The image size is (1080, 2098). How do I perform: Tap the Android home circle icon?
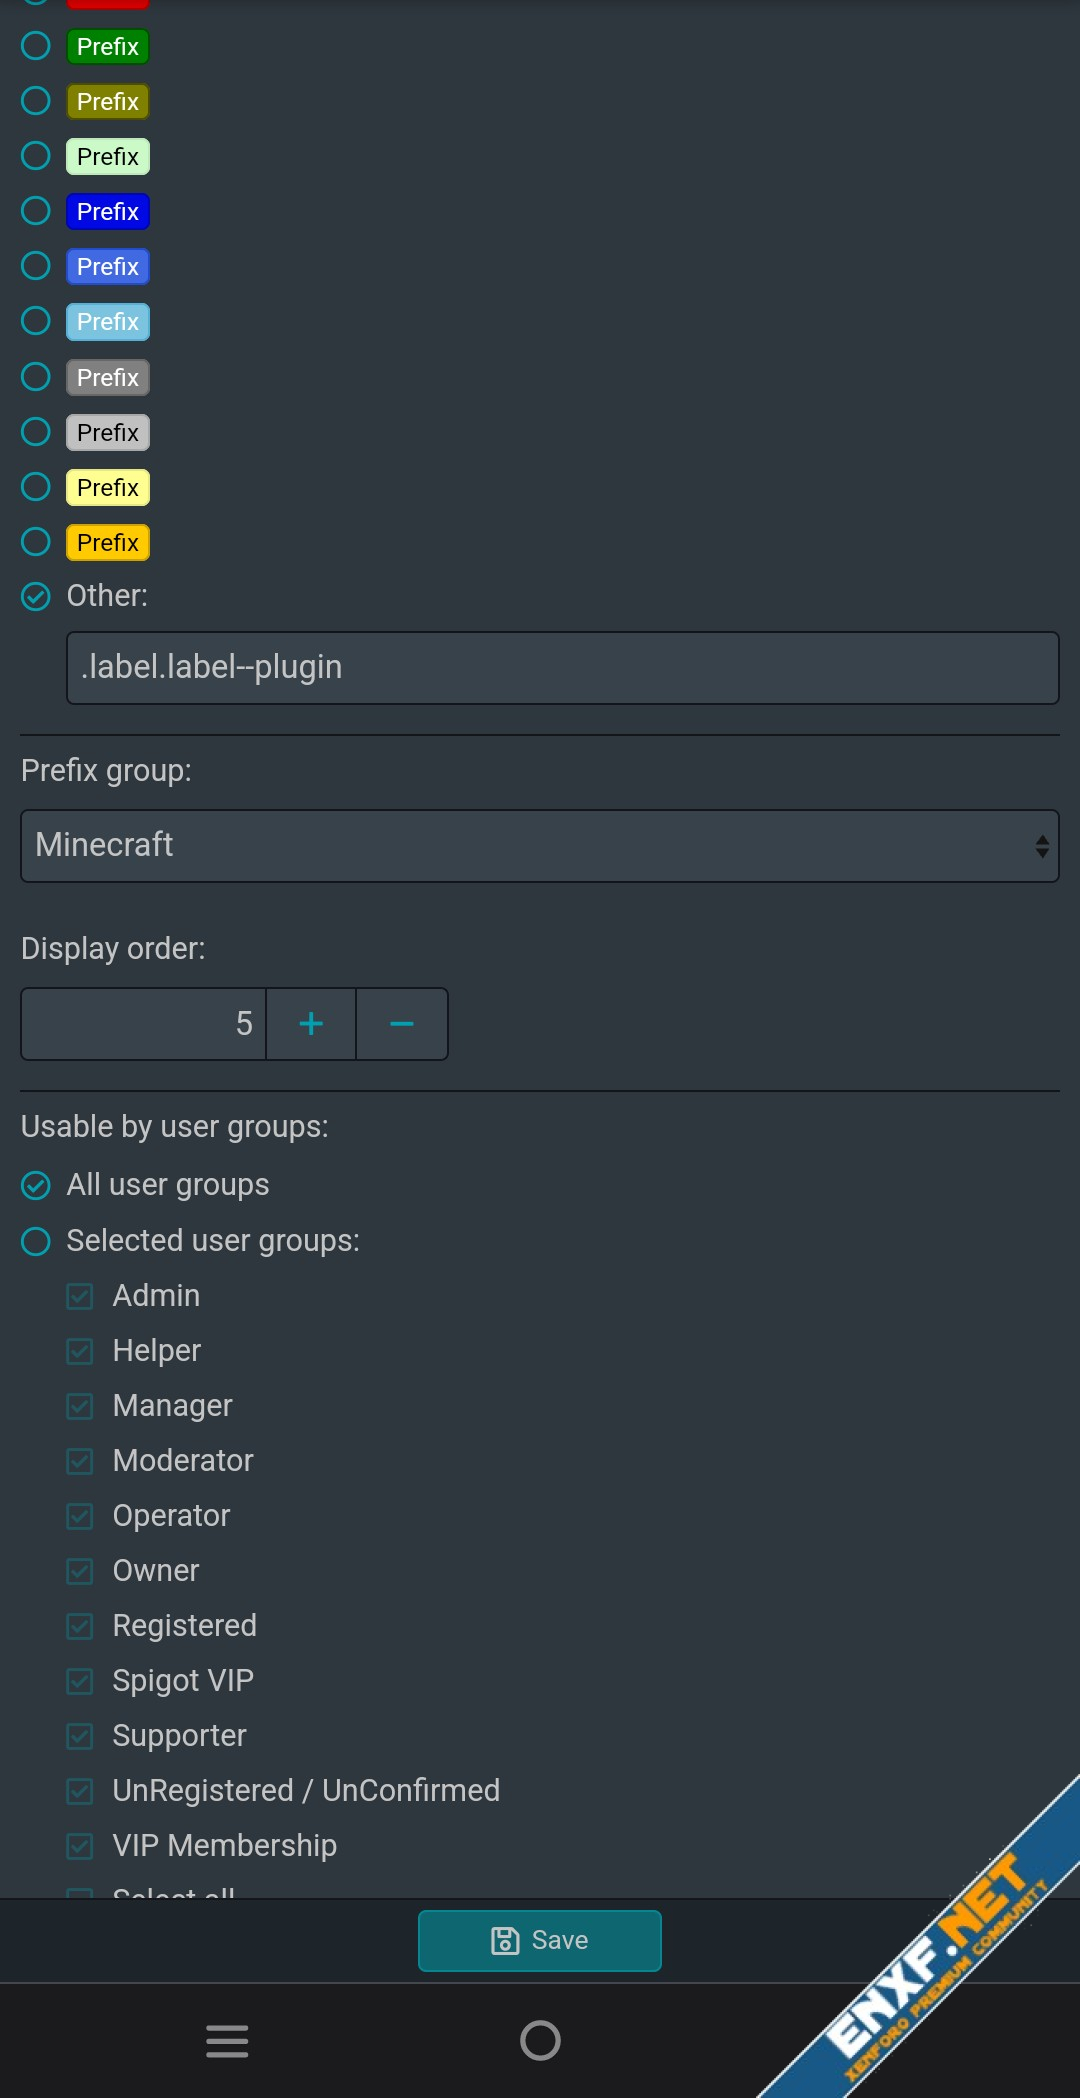540,2041
